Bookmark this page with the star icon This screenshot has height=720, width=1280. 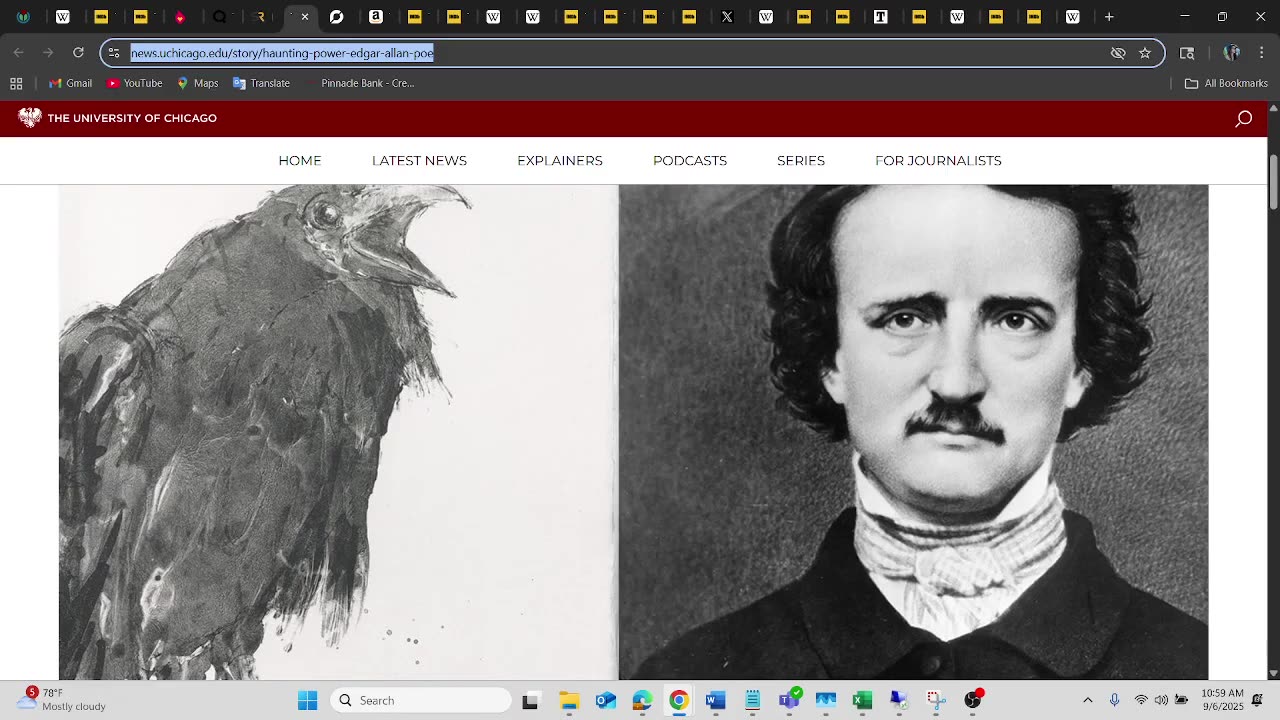click(x=1145, y=53)
